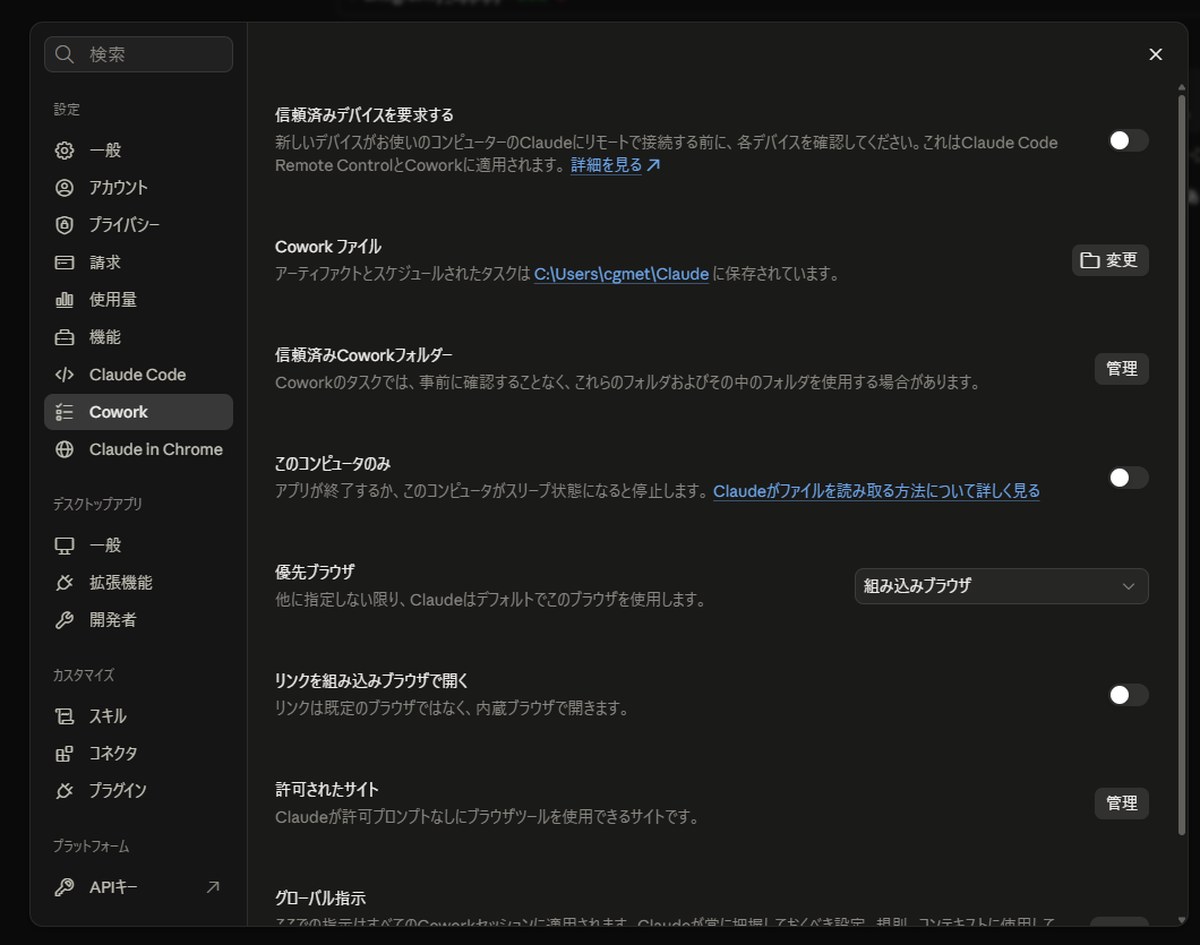Click the code brackets icon for Claude Code
Screen dimensions: 1200x945
click(x=65, y=374)
